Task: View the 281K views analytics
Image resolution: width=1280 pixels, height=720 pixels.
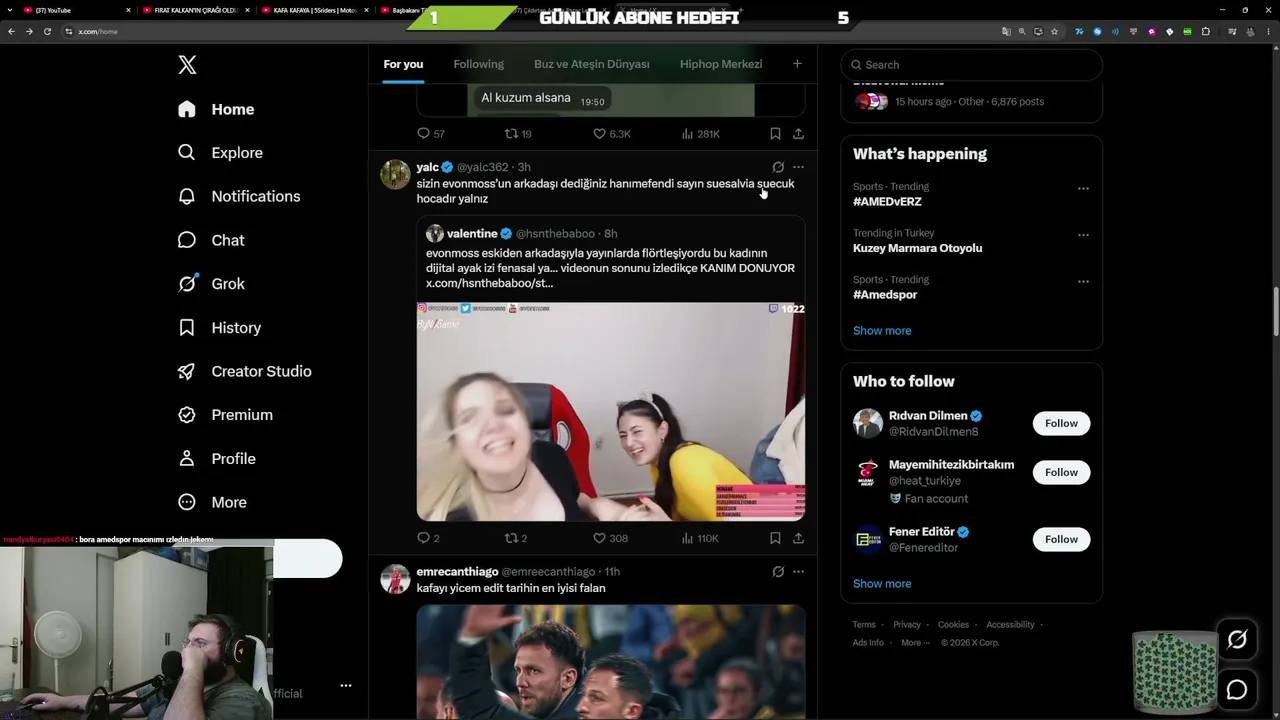Action: pyautogui.click(x=700, y=134)
